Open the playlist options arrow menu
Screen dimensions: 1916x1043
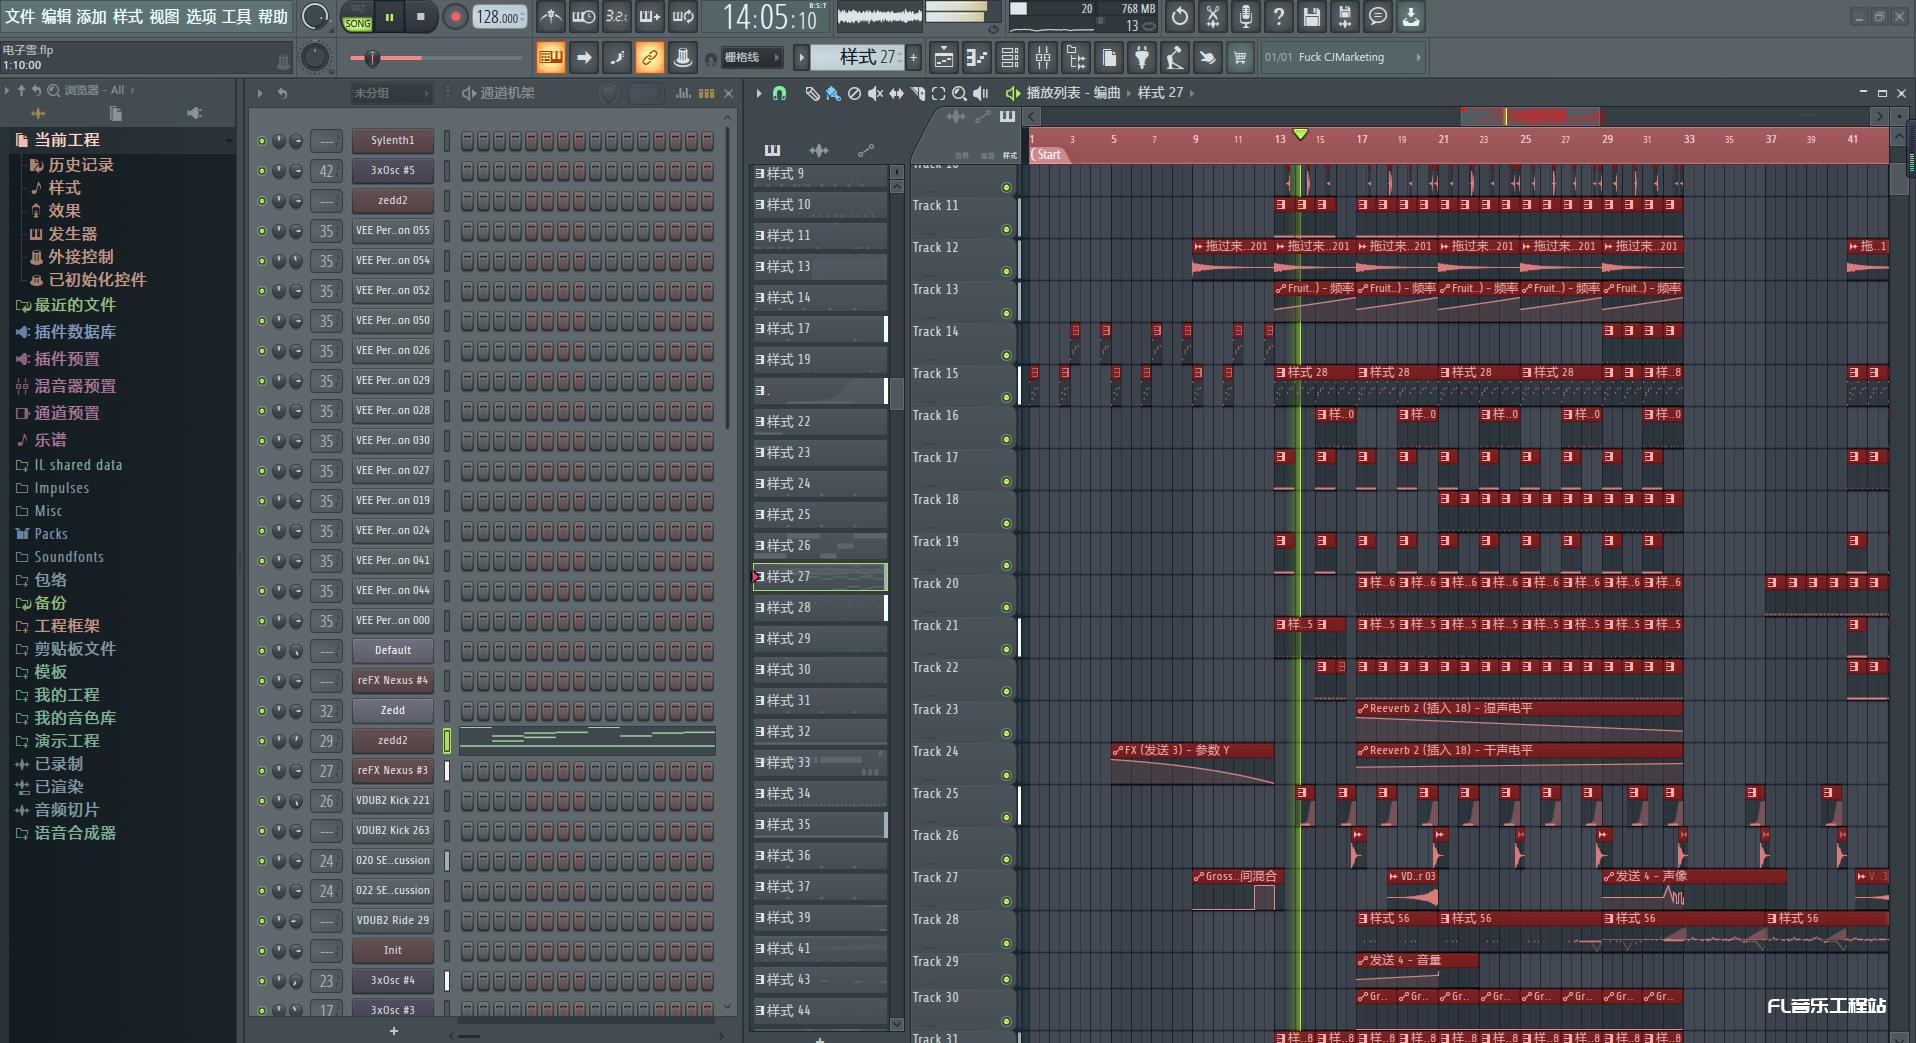click(x=759, y=93)
